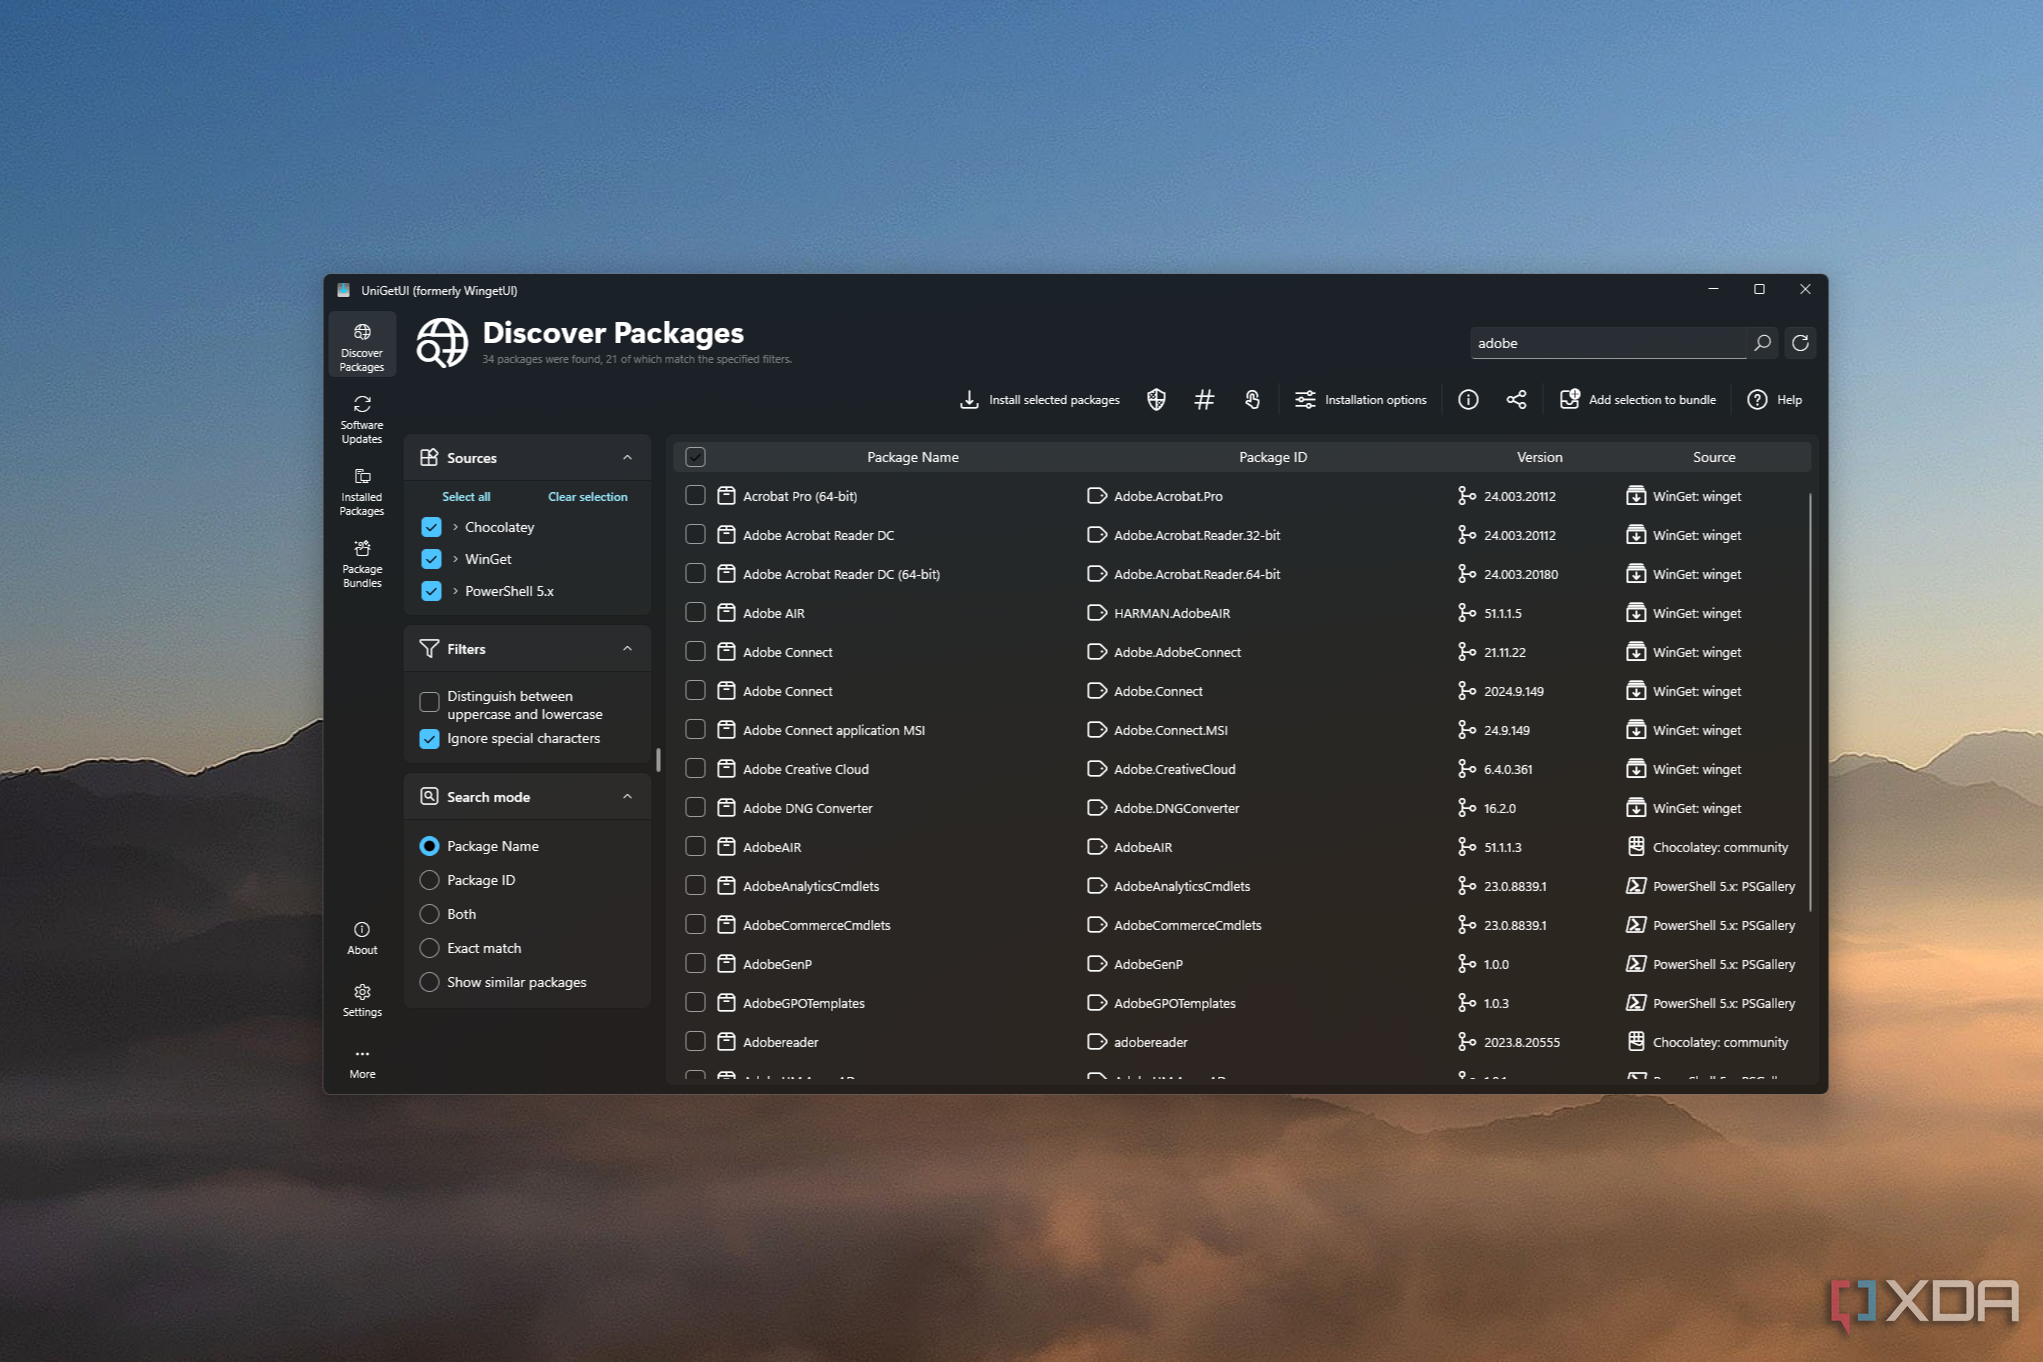The height and width of the screenshot is (1362, 2043).
Task: Open Discover Packages in sidebar
Action: [x=362, y=346]
